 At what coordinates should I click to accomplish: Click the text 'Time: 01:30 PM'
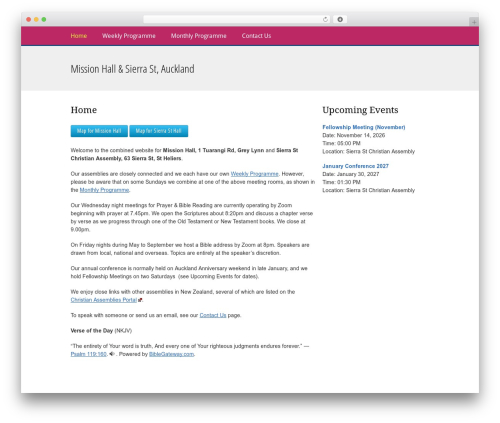click(341, 182)
